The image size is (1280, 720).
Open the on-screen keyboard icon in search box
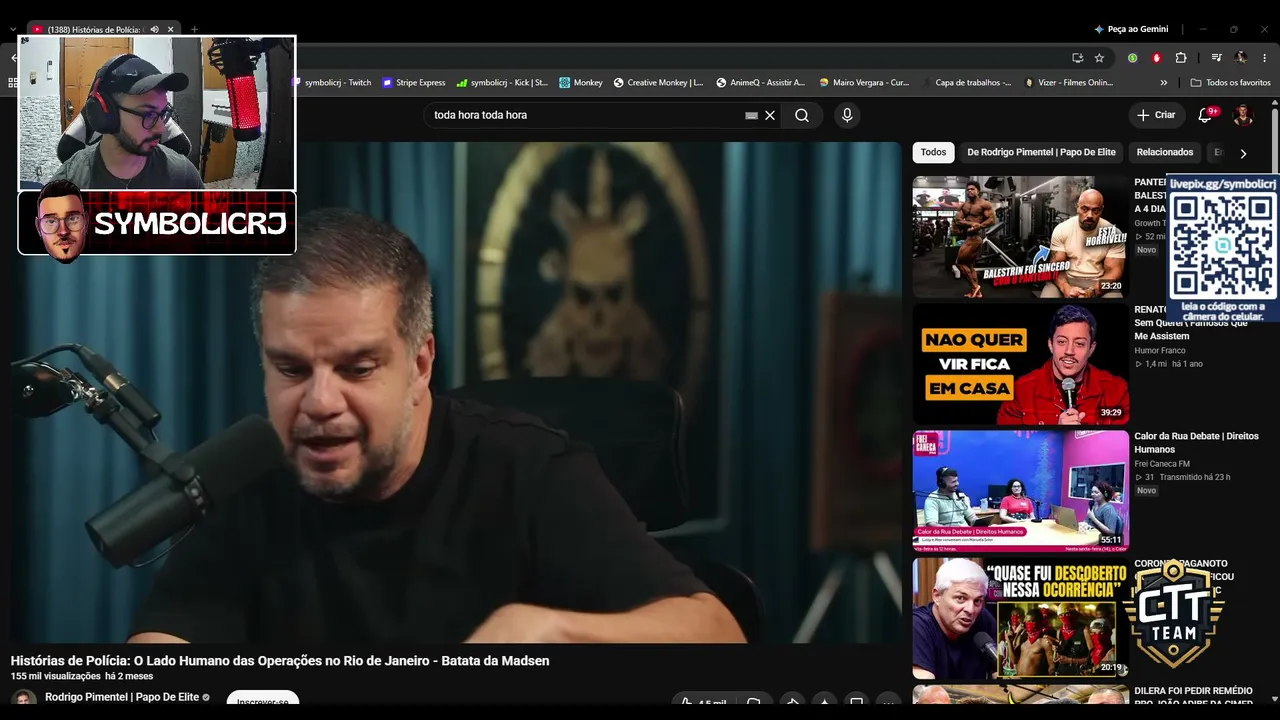tap(751, 115)
